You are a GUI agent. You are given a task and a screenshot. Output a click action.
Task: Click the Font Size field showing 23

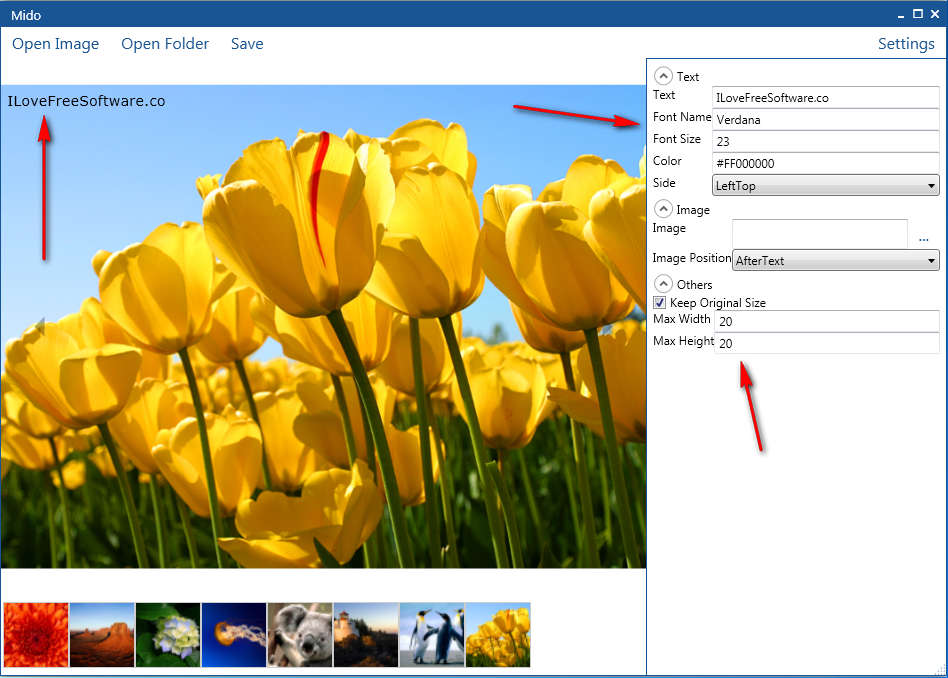[x=825, y=141]
